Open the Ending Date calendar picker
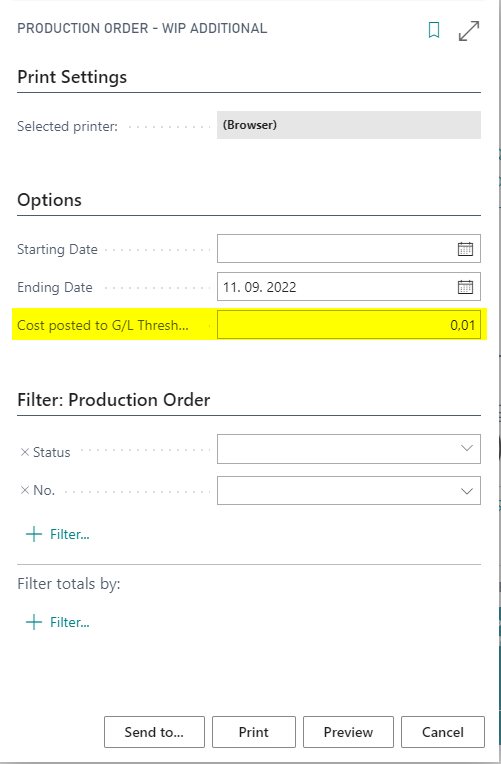The height and width of the screenshot is (764, 501). tap(465, 287)
